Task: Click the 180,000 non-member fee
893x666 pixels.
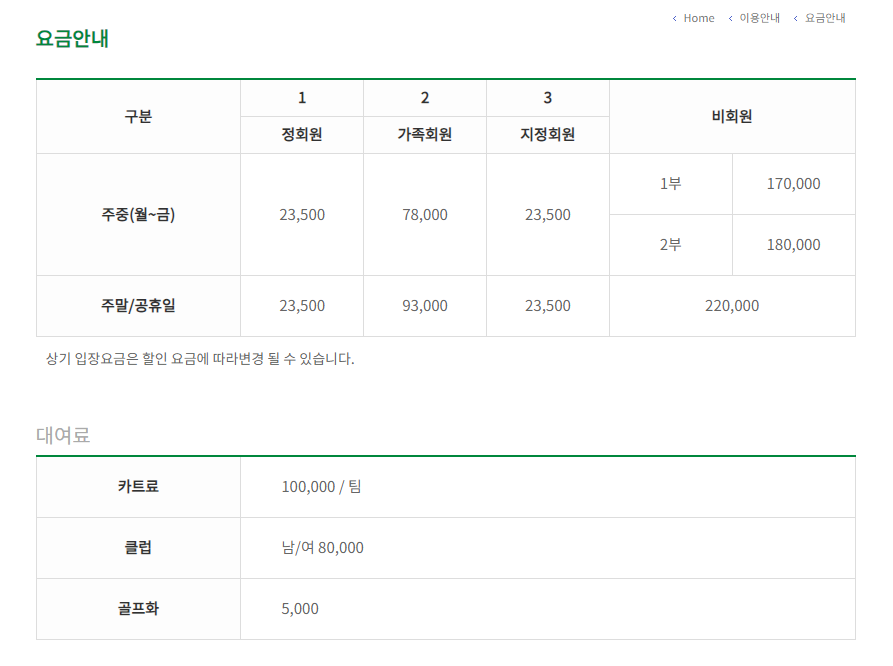Action: coord(794,245)
